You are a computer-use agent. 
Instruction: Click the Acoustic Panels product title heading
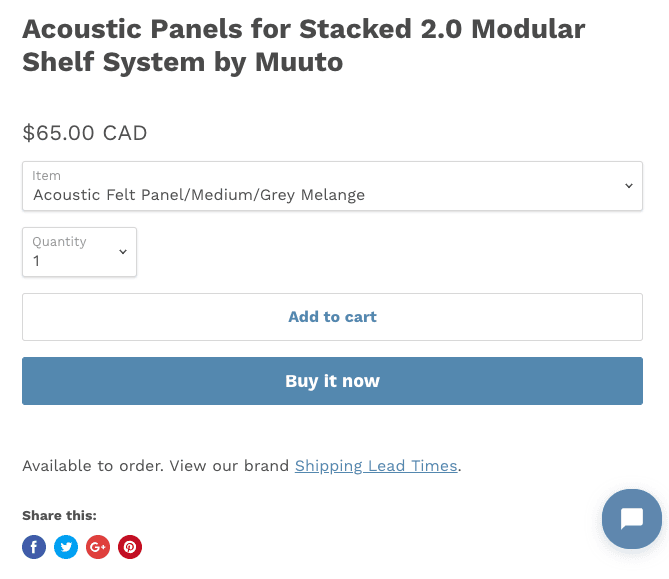tap(303, 45)
